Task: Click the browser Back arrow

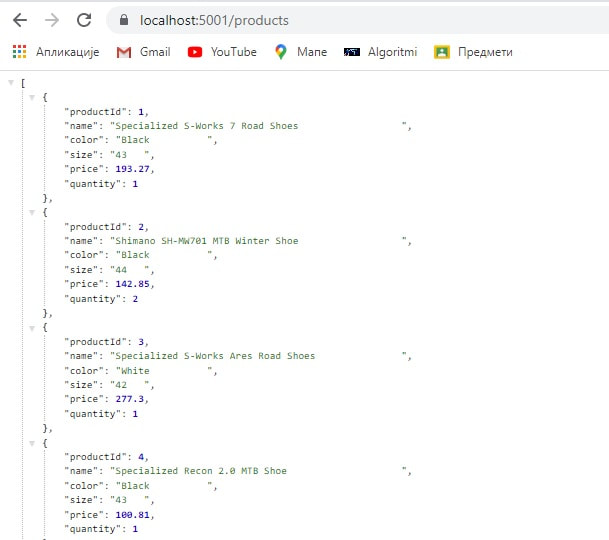Action: click(x=20, y=20)
